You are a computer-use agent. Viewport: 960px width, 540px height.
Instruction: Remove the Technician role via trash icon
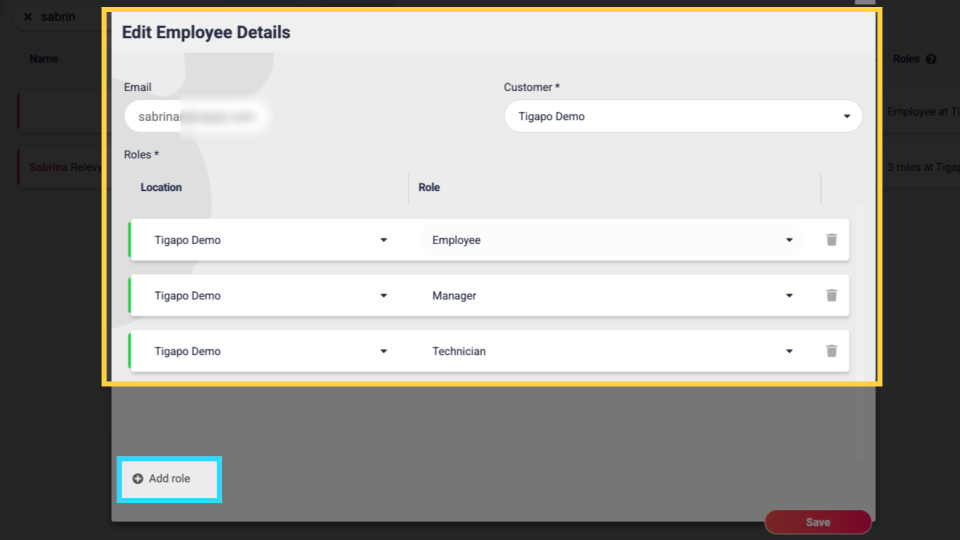pyautogui.click(x=831, y=351)
